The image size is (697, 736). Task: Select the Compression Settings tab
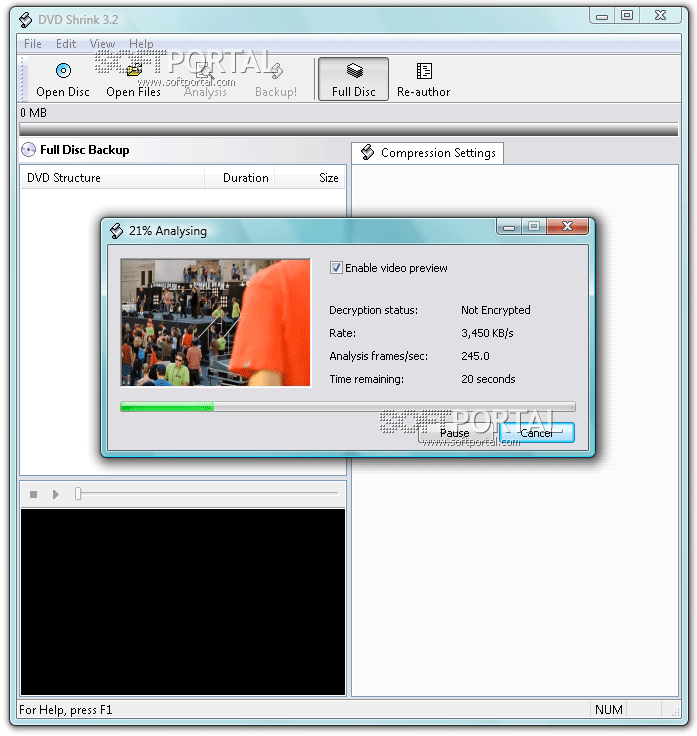(x=429, y=153)
